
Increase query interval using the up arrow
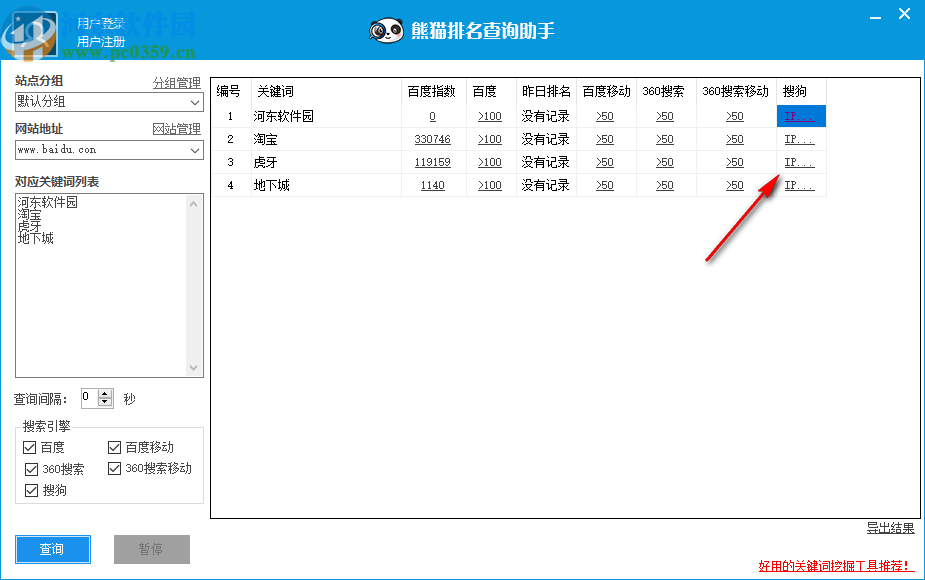(106, 393)
